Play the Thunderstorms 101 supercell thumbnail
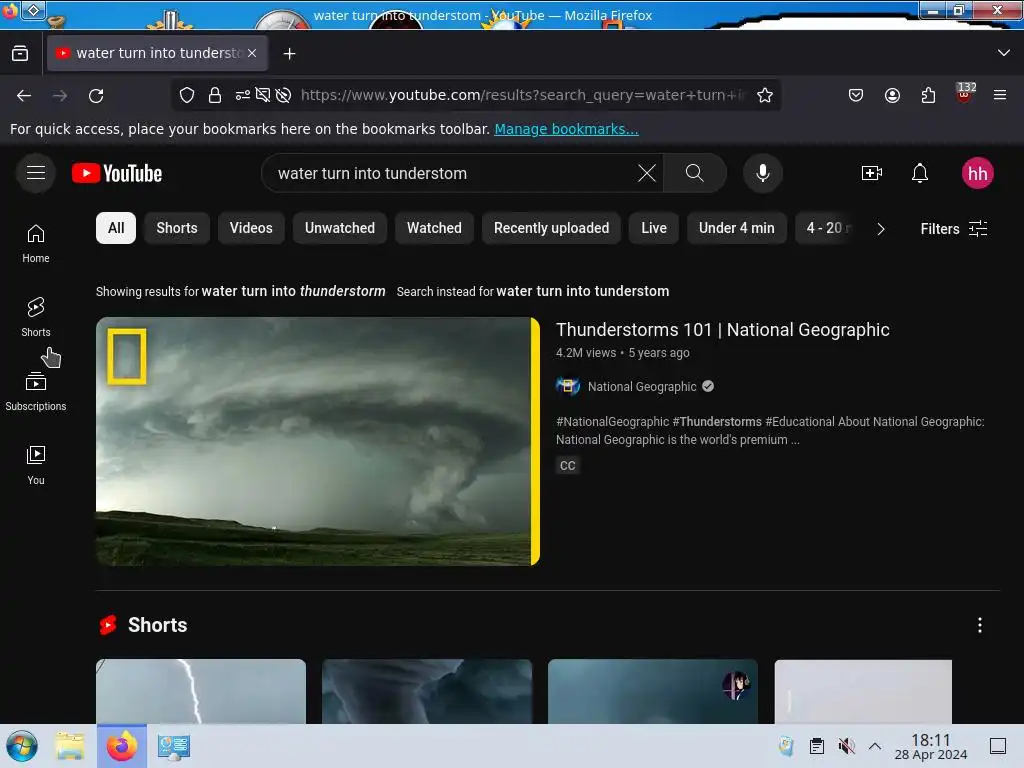Viewport: 1024px width, 768px height. (x=317, y=441)
